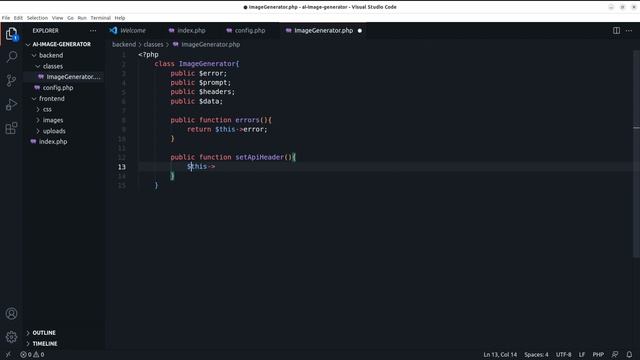640x360 pixels.
Task: Switch to the index.php tab
Action: pyautogui.click(x=191, y=31)
